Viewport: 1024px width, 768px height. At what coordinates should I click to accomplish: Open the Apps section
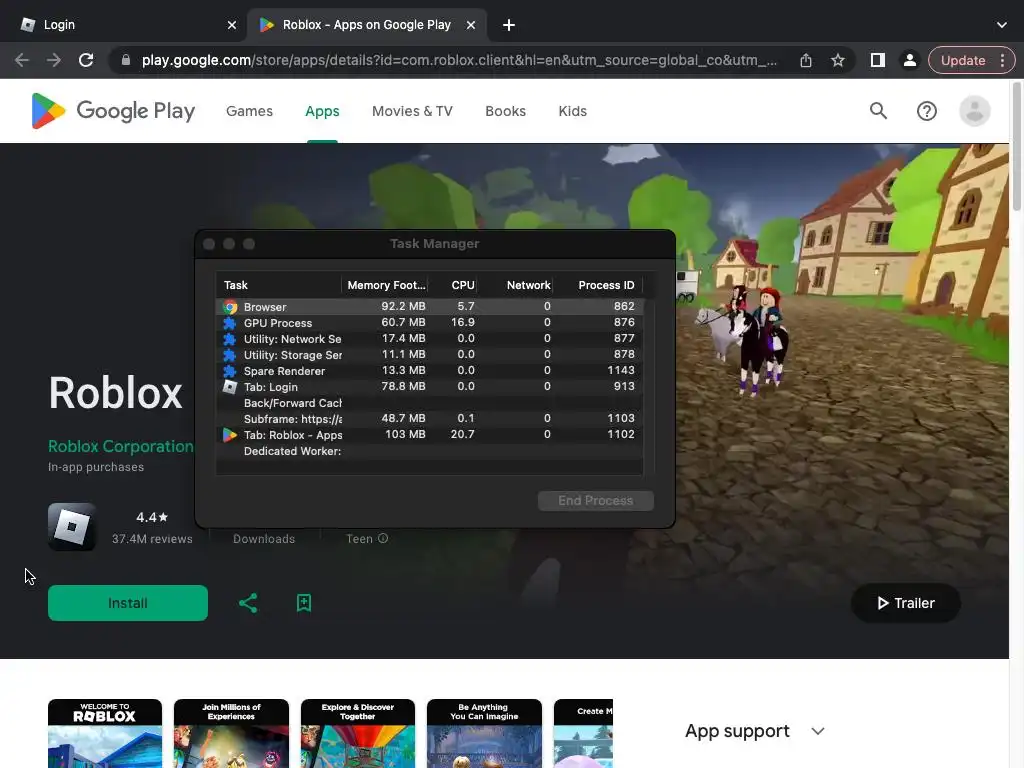pyautogui.click(x=322, y=111)
